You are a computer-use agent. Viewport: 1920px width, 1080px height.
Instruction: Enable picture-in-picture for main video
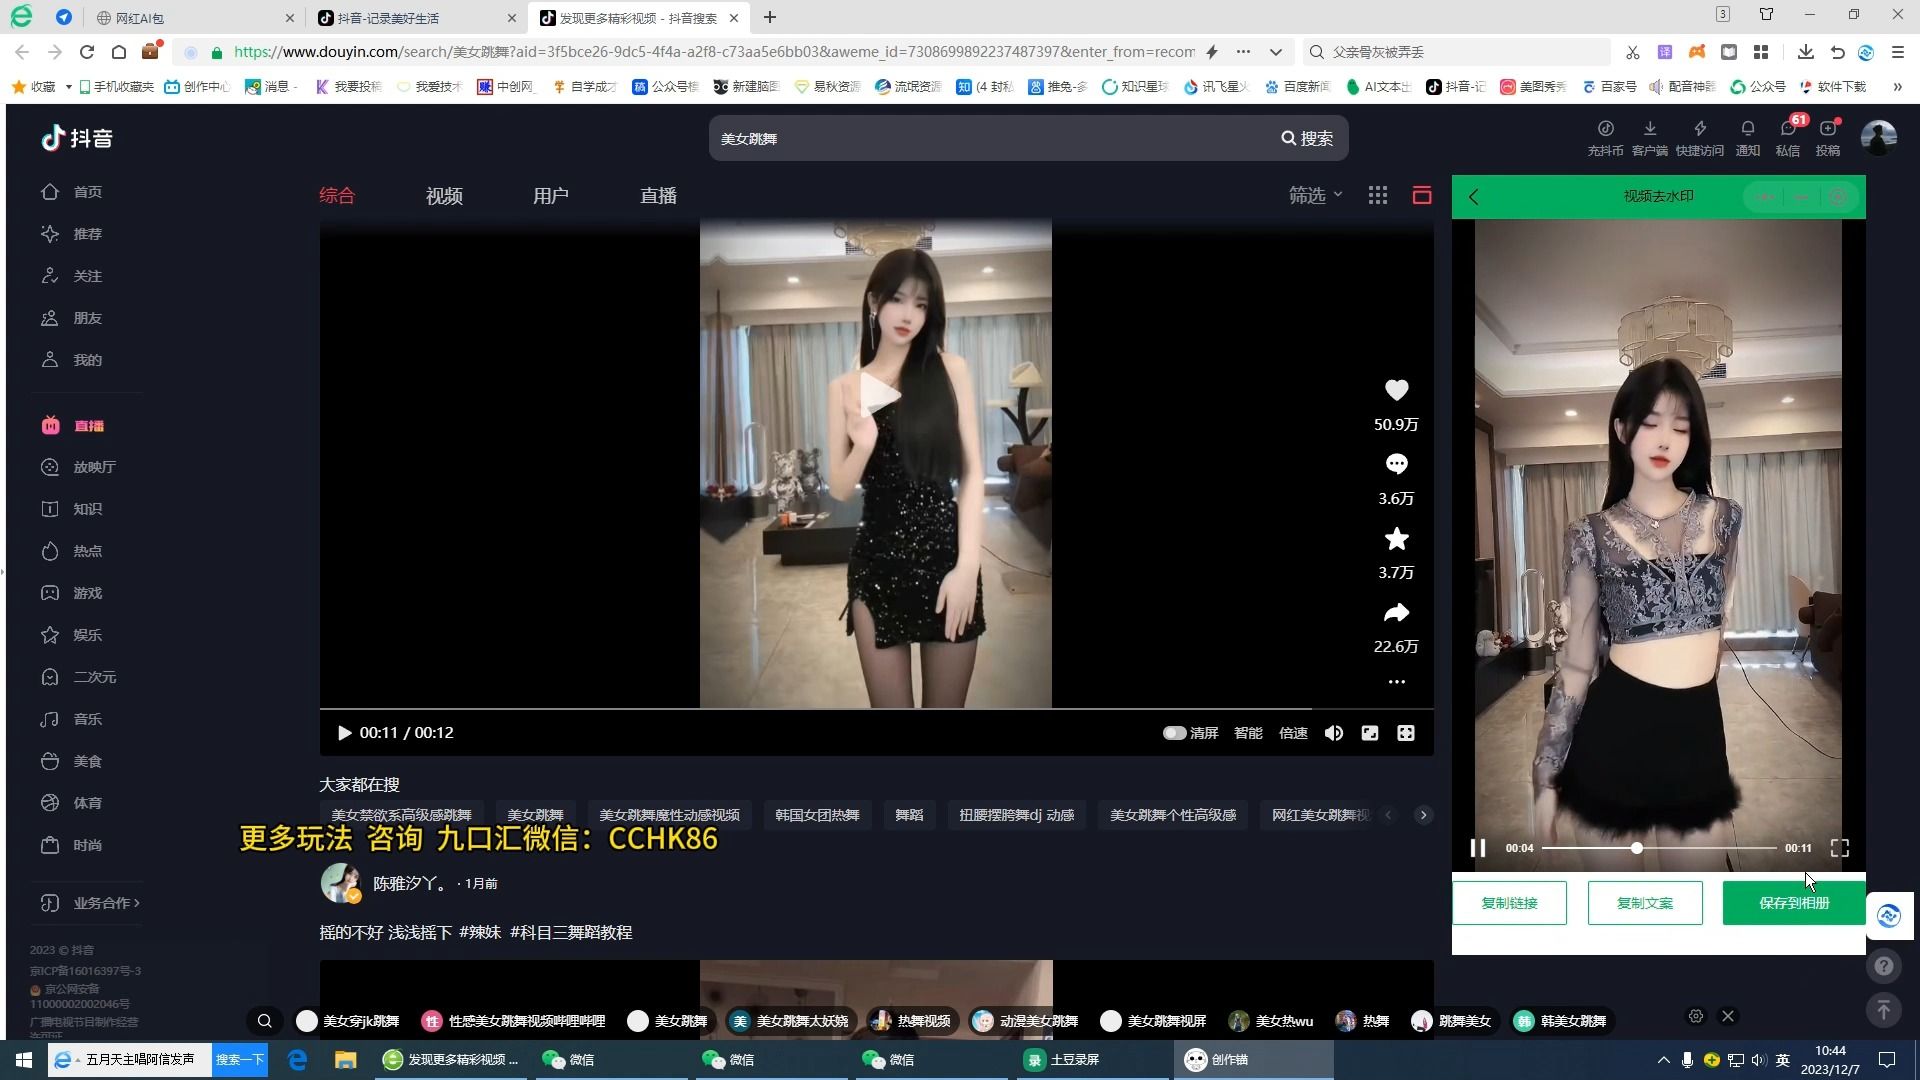click(1369, 733)
